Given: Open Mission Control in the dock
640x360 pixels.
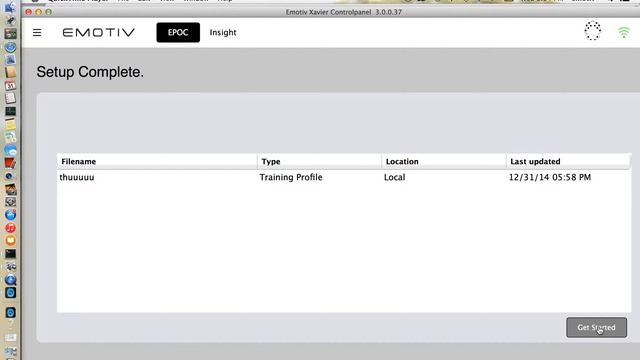Looking at the screenshot, I should point(11,33).
